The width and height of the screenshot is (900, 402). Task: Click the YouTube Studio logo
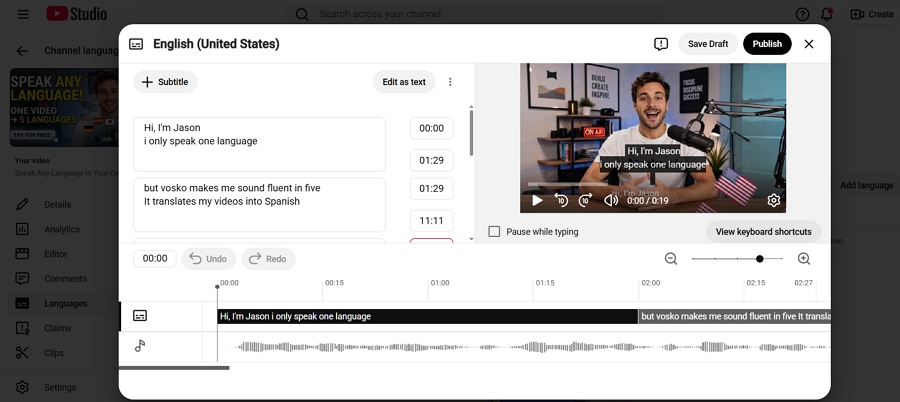[77, 14]
